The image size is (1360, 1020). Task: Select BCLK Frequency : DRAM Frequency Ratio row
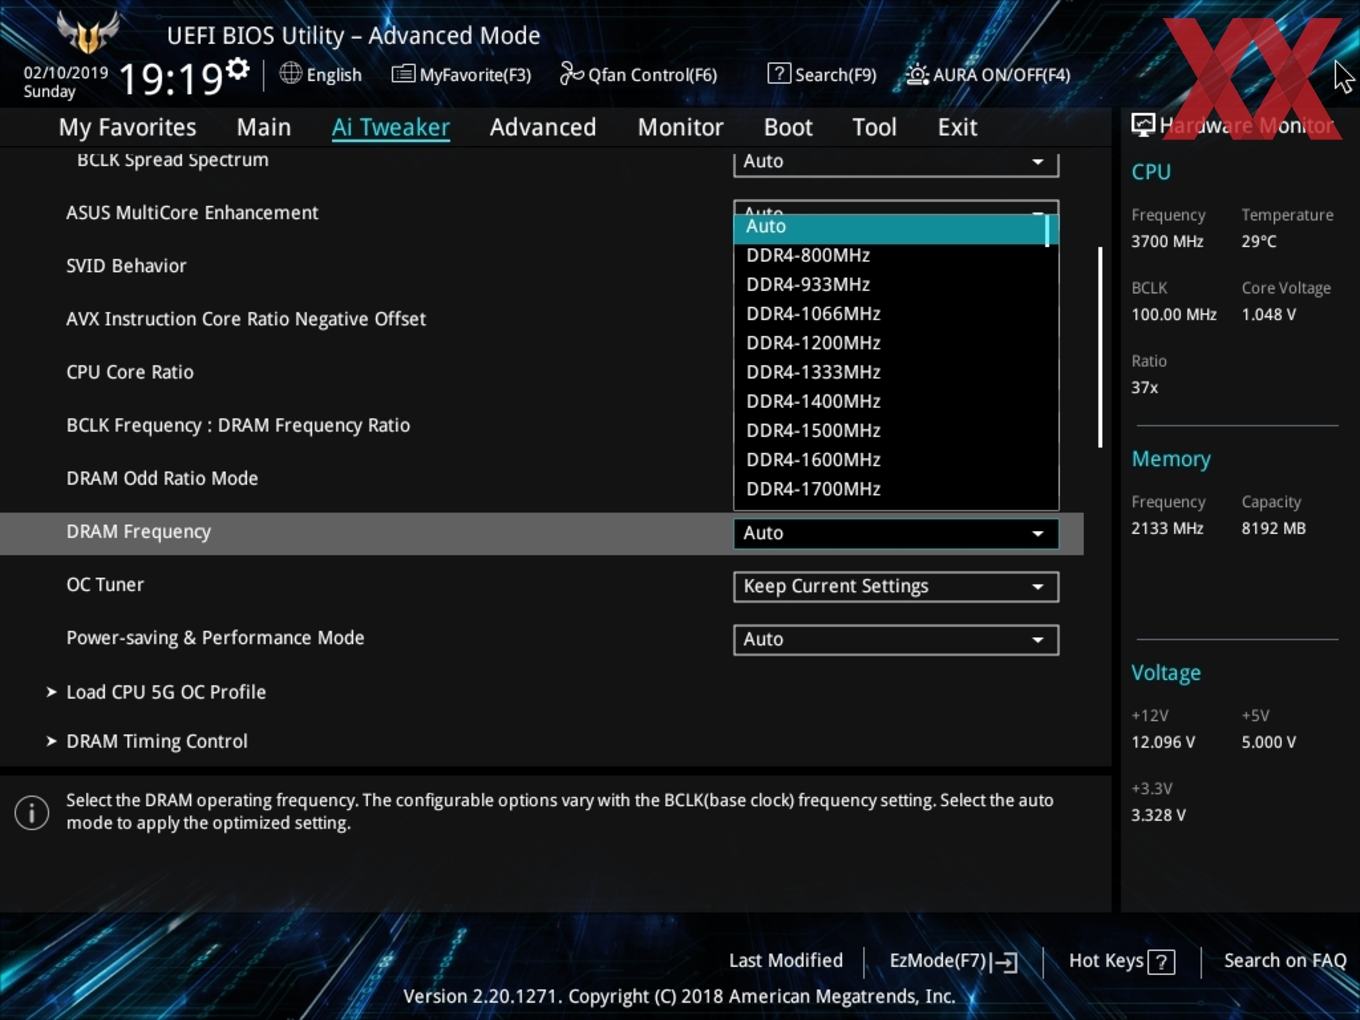pos(238,425)
